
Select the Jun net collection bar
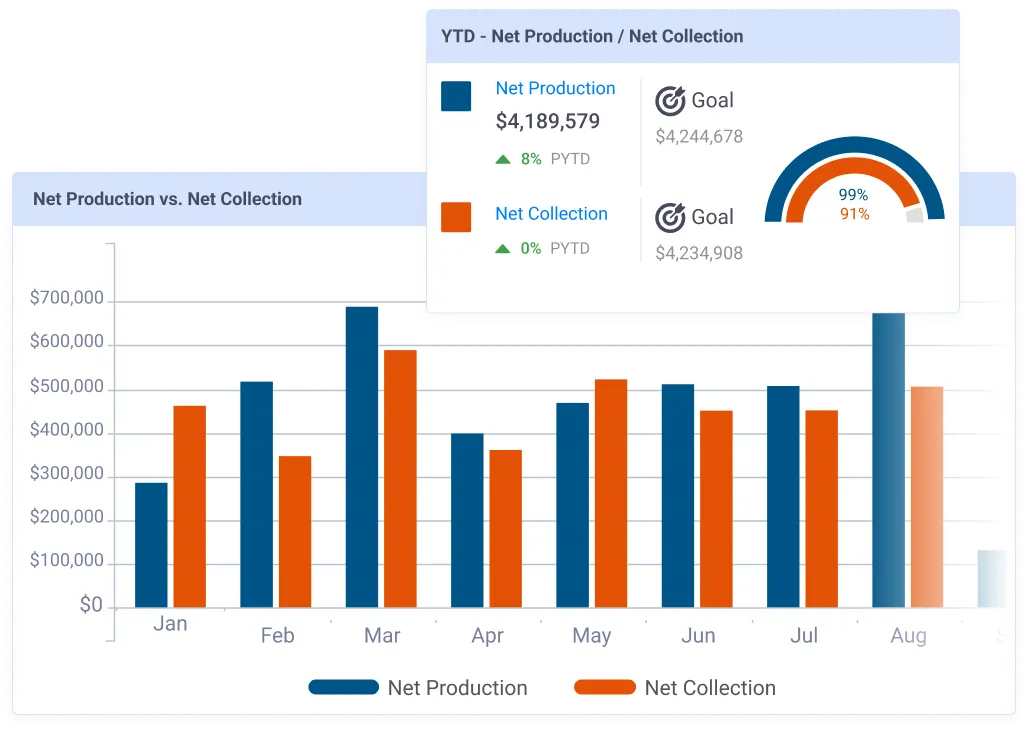717,509
